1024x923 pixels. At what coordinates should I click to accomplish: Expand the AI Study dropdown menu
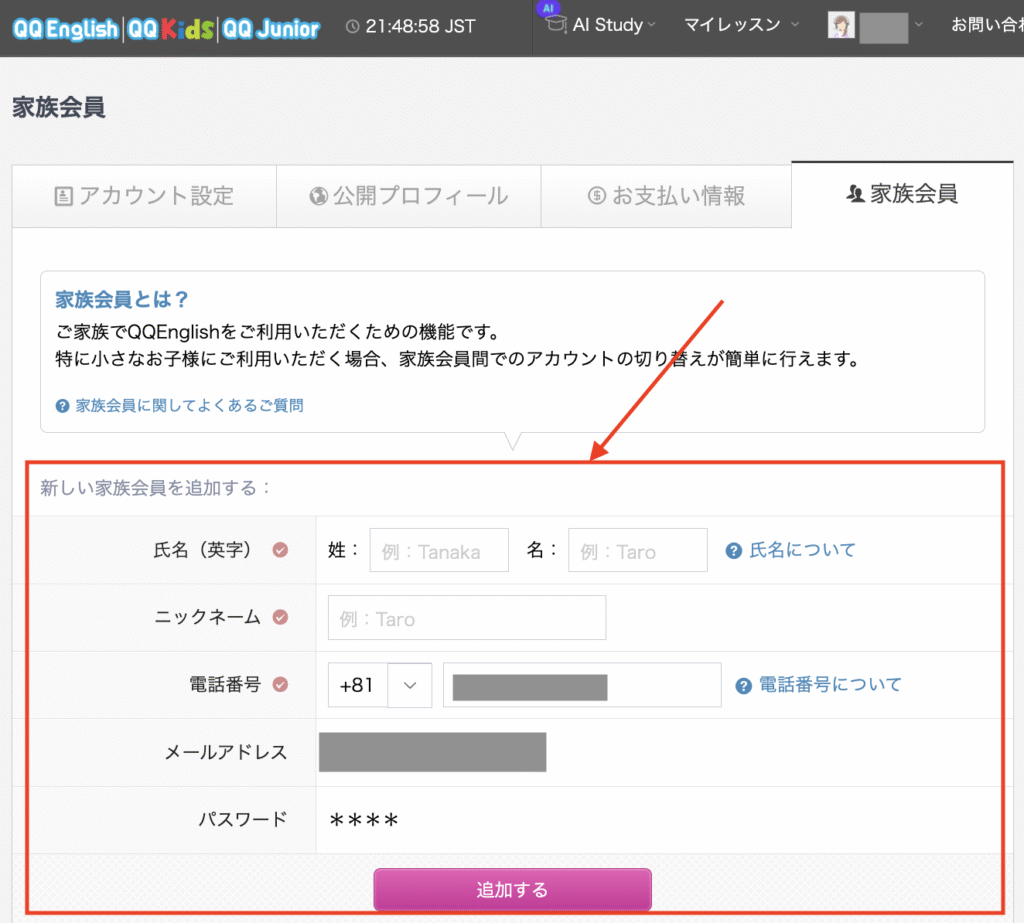[652, 26]
